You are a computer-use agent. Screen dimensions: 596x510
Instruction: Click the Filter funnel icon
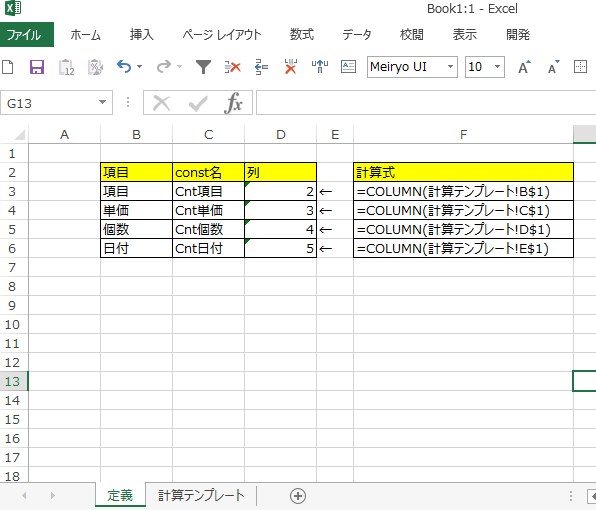(203, 67)
